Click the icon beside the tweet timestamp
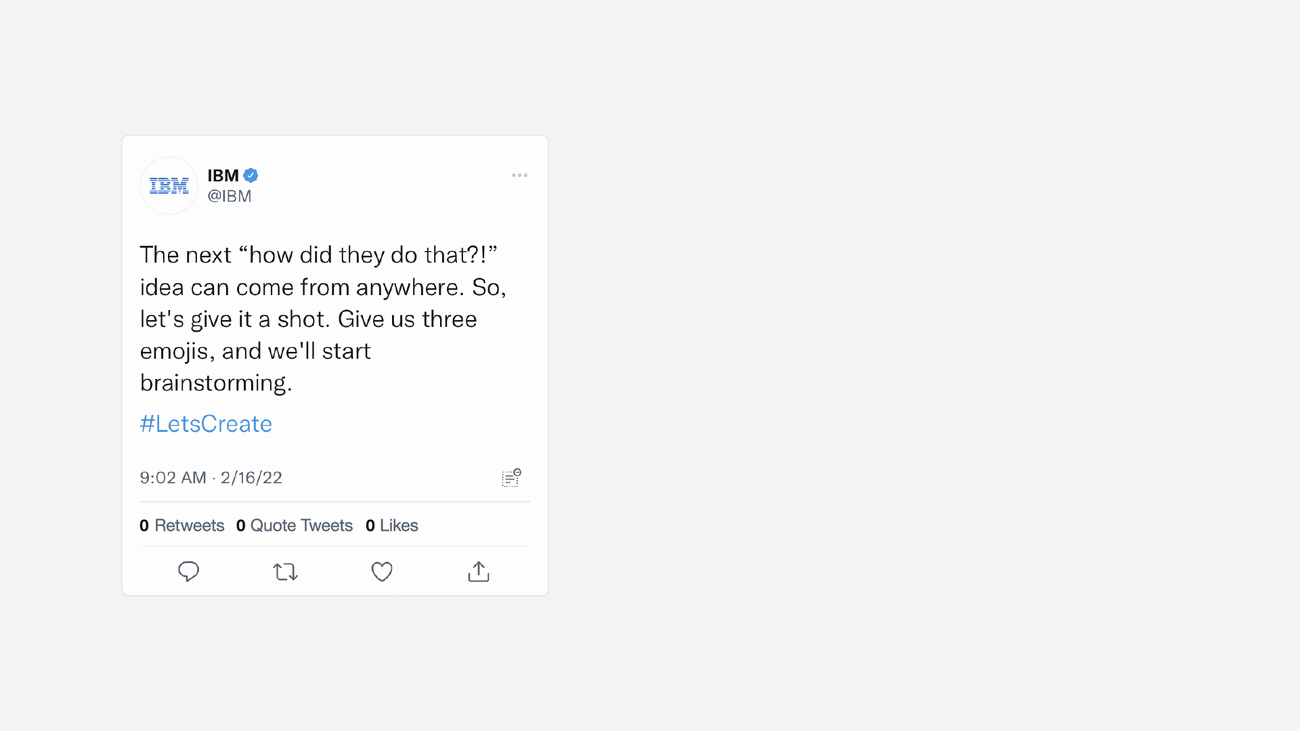Image resolution: width=1300 pixels, height=731 pixels. 511,477
